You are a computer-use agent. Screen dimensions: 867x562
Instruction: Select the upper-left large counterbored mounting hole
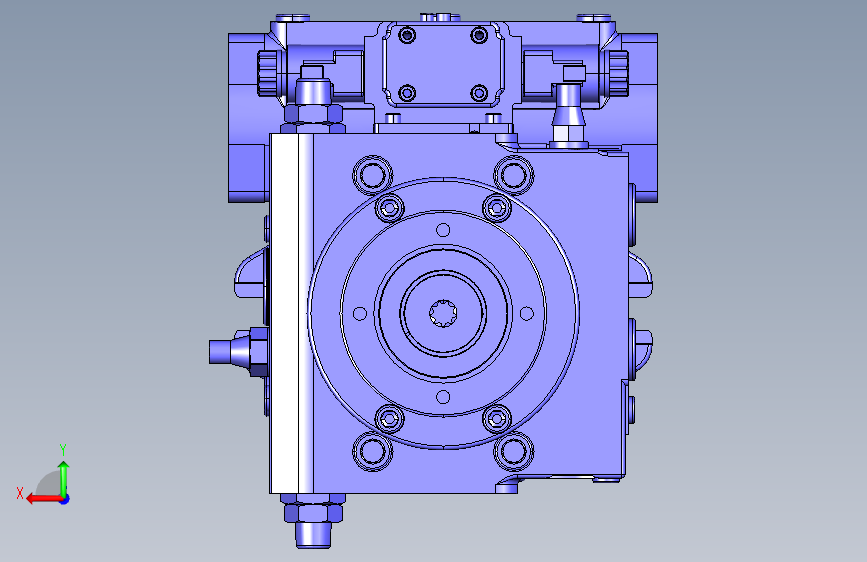373,175
